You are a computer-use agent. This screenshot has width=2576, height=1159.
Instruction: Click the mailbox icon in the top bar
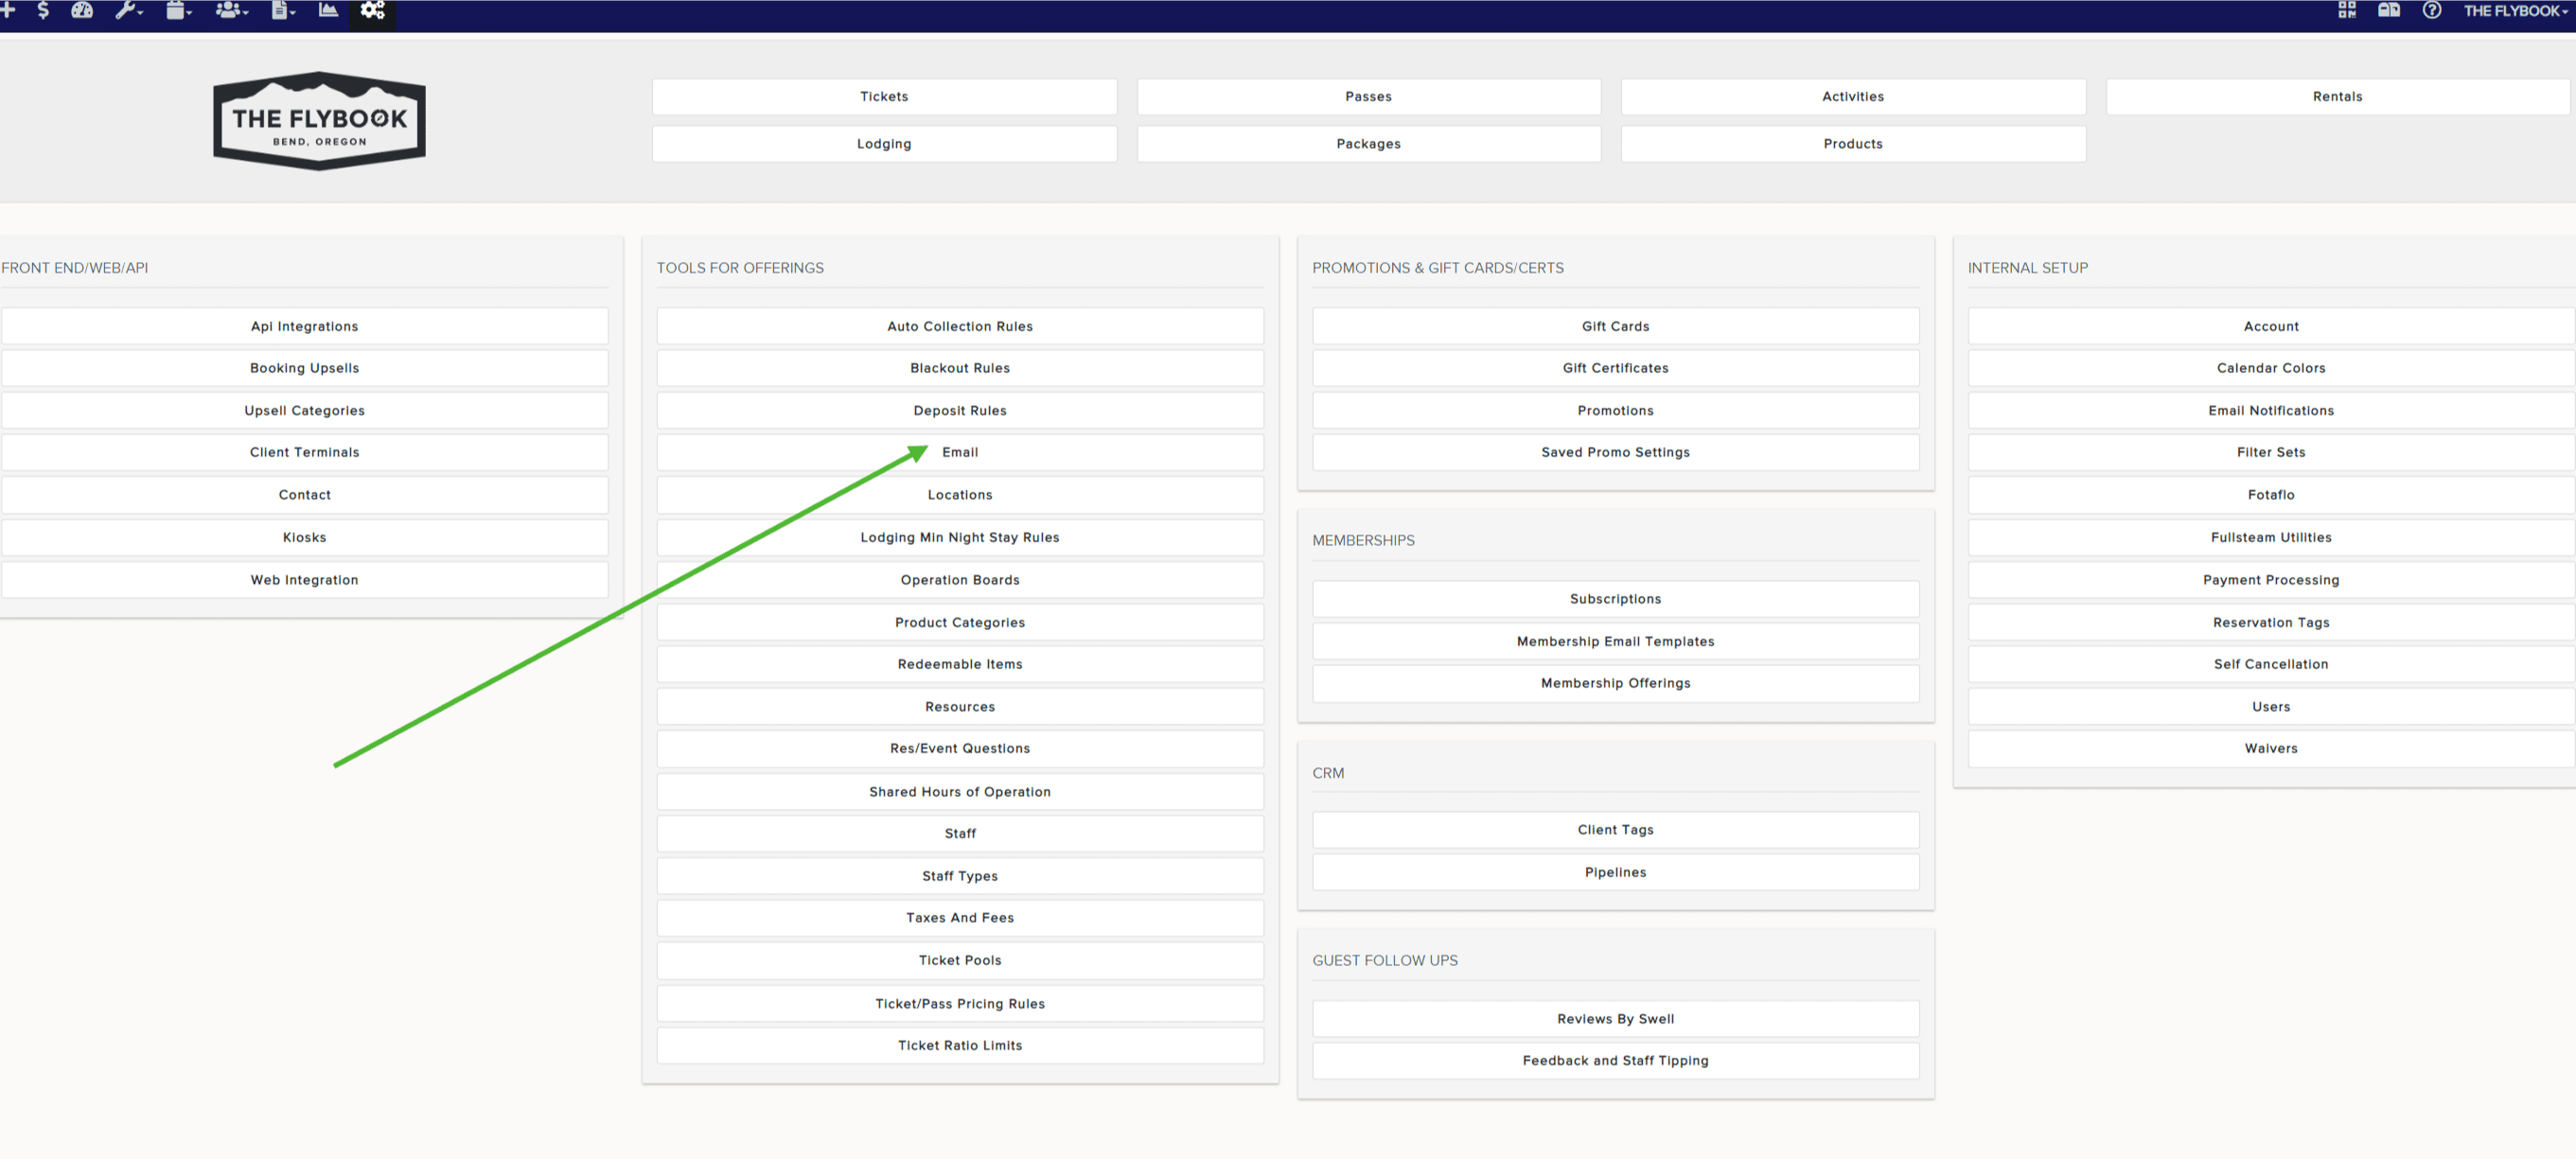click(x=2388, y=10)
